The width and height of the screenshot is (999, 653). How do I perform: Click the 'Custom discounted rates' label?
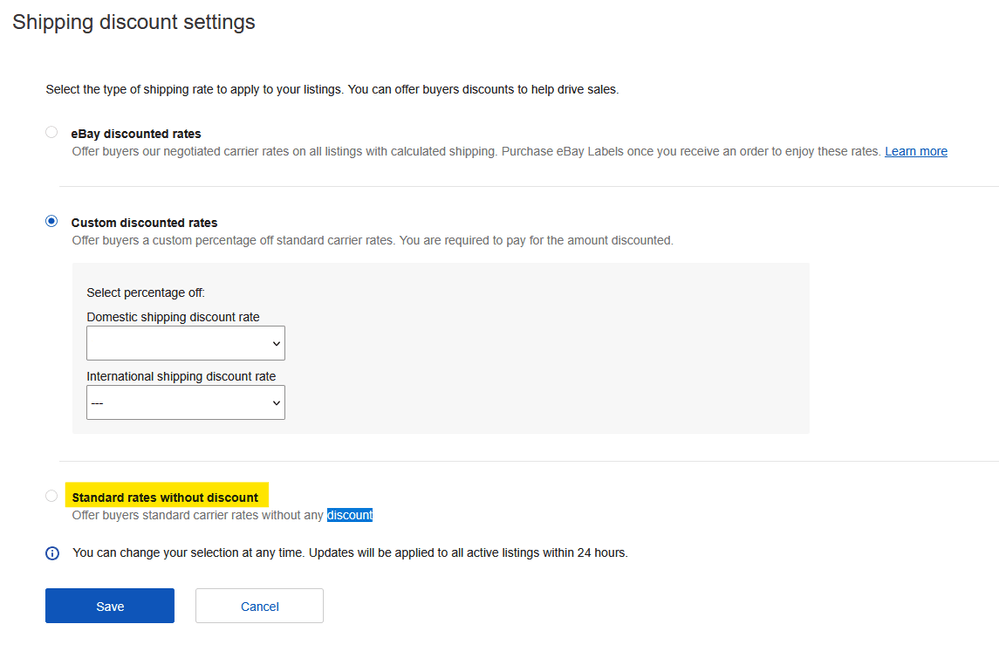pos(145,223)
